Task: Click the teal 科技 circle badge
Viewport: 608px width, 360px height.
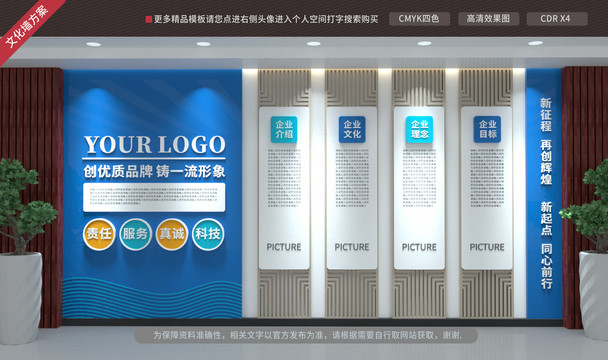Action: click(208, 234)
